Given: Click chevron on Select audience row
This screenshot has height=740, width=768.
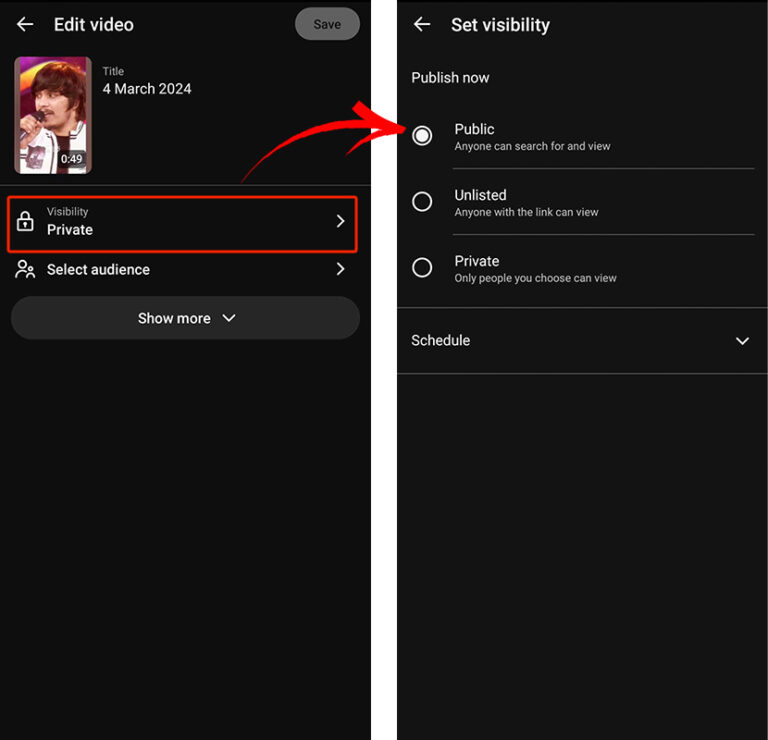Looking at the screenshot, I should (x=340, y=269).
